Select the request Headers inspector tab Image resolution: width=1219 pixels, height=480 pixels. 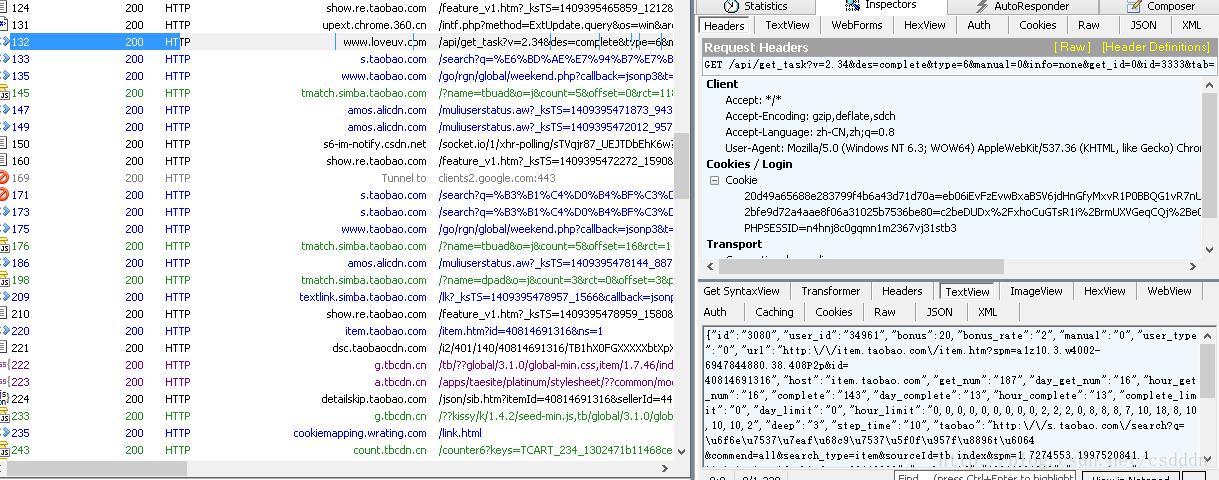pyautogui.click(x=724, y=25)
